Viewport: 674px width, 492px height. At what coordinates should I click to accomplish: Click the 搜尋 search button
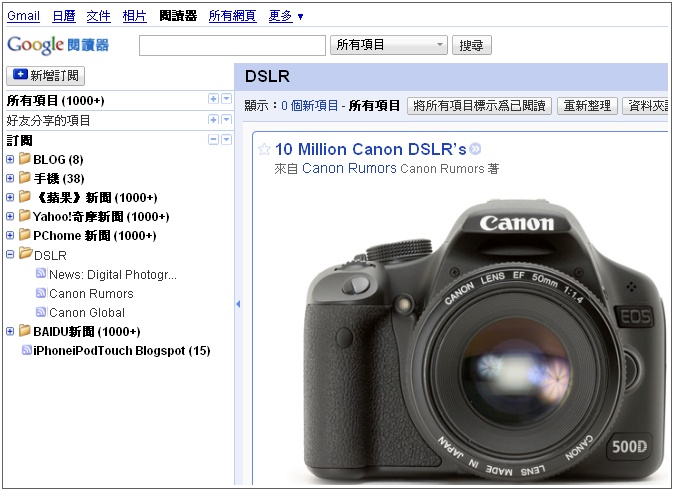coord(472,45)
